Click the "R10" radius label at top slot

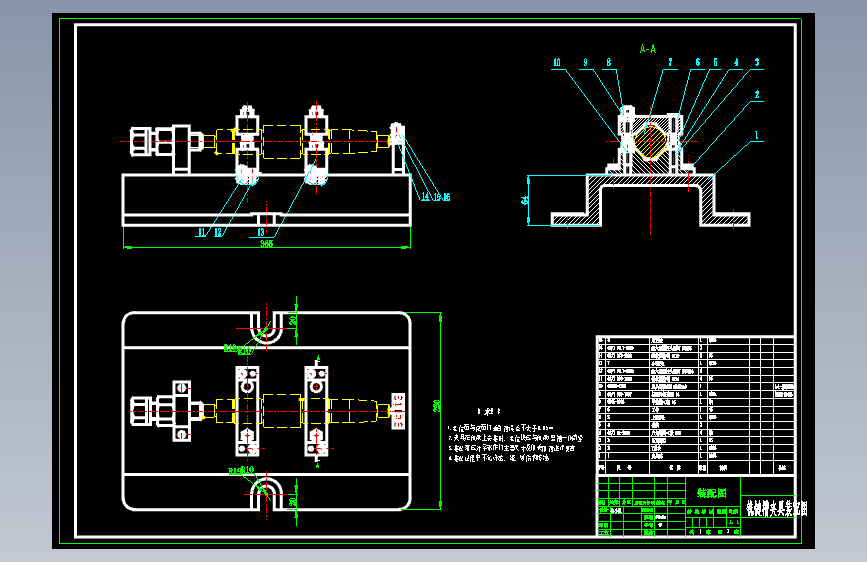coord(246,351)
